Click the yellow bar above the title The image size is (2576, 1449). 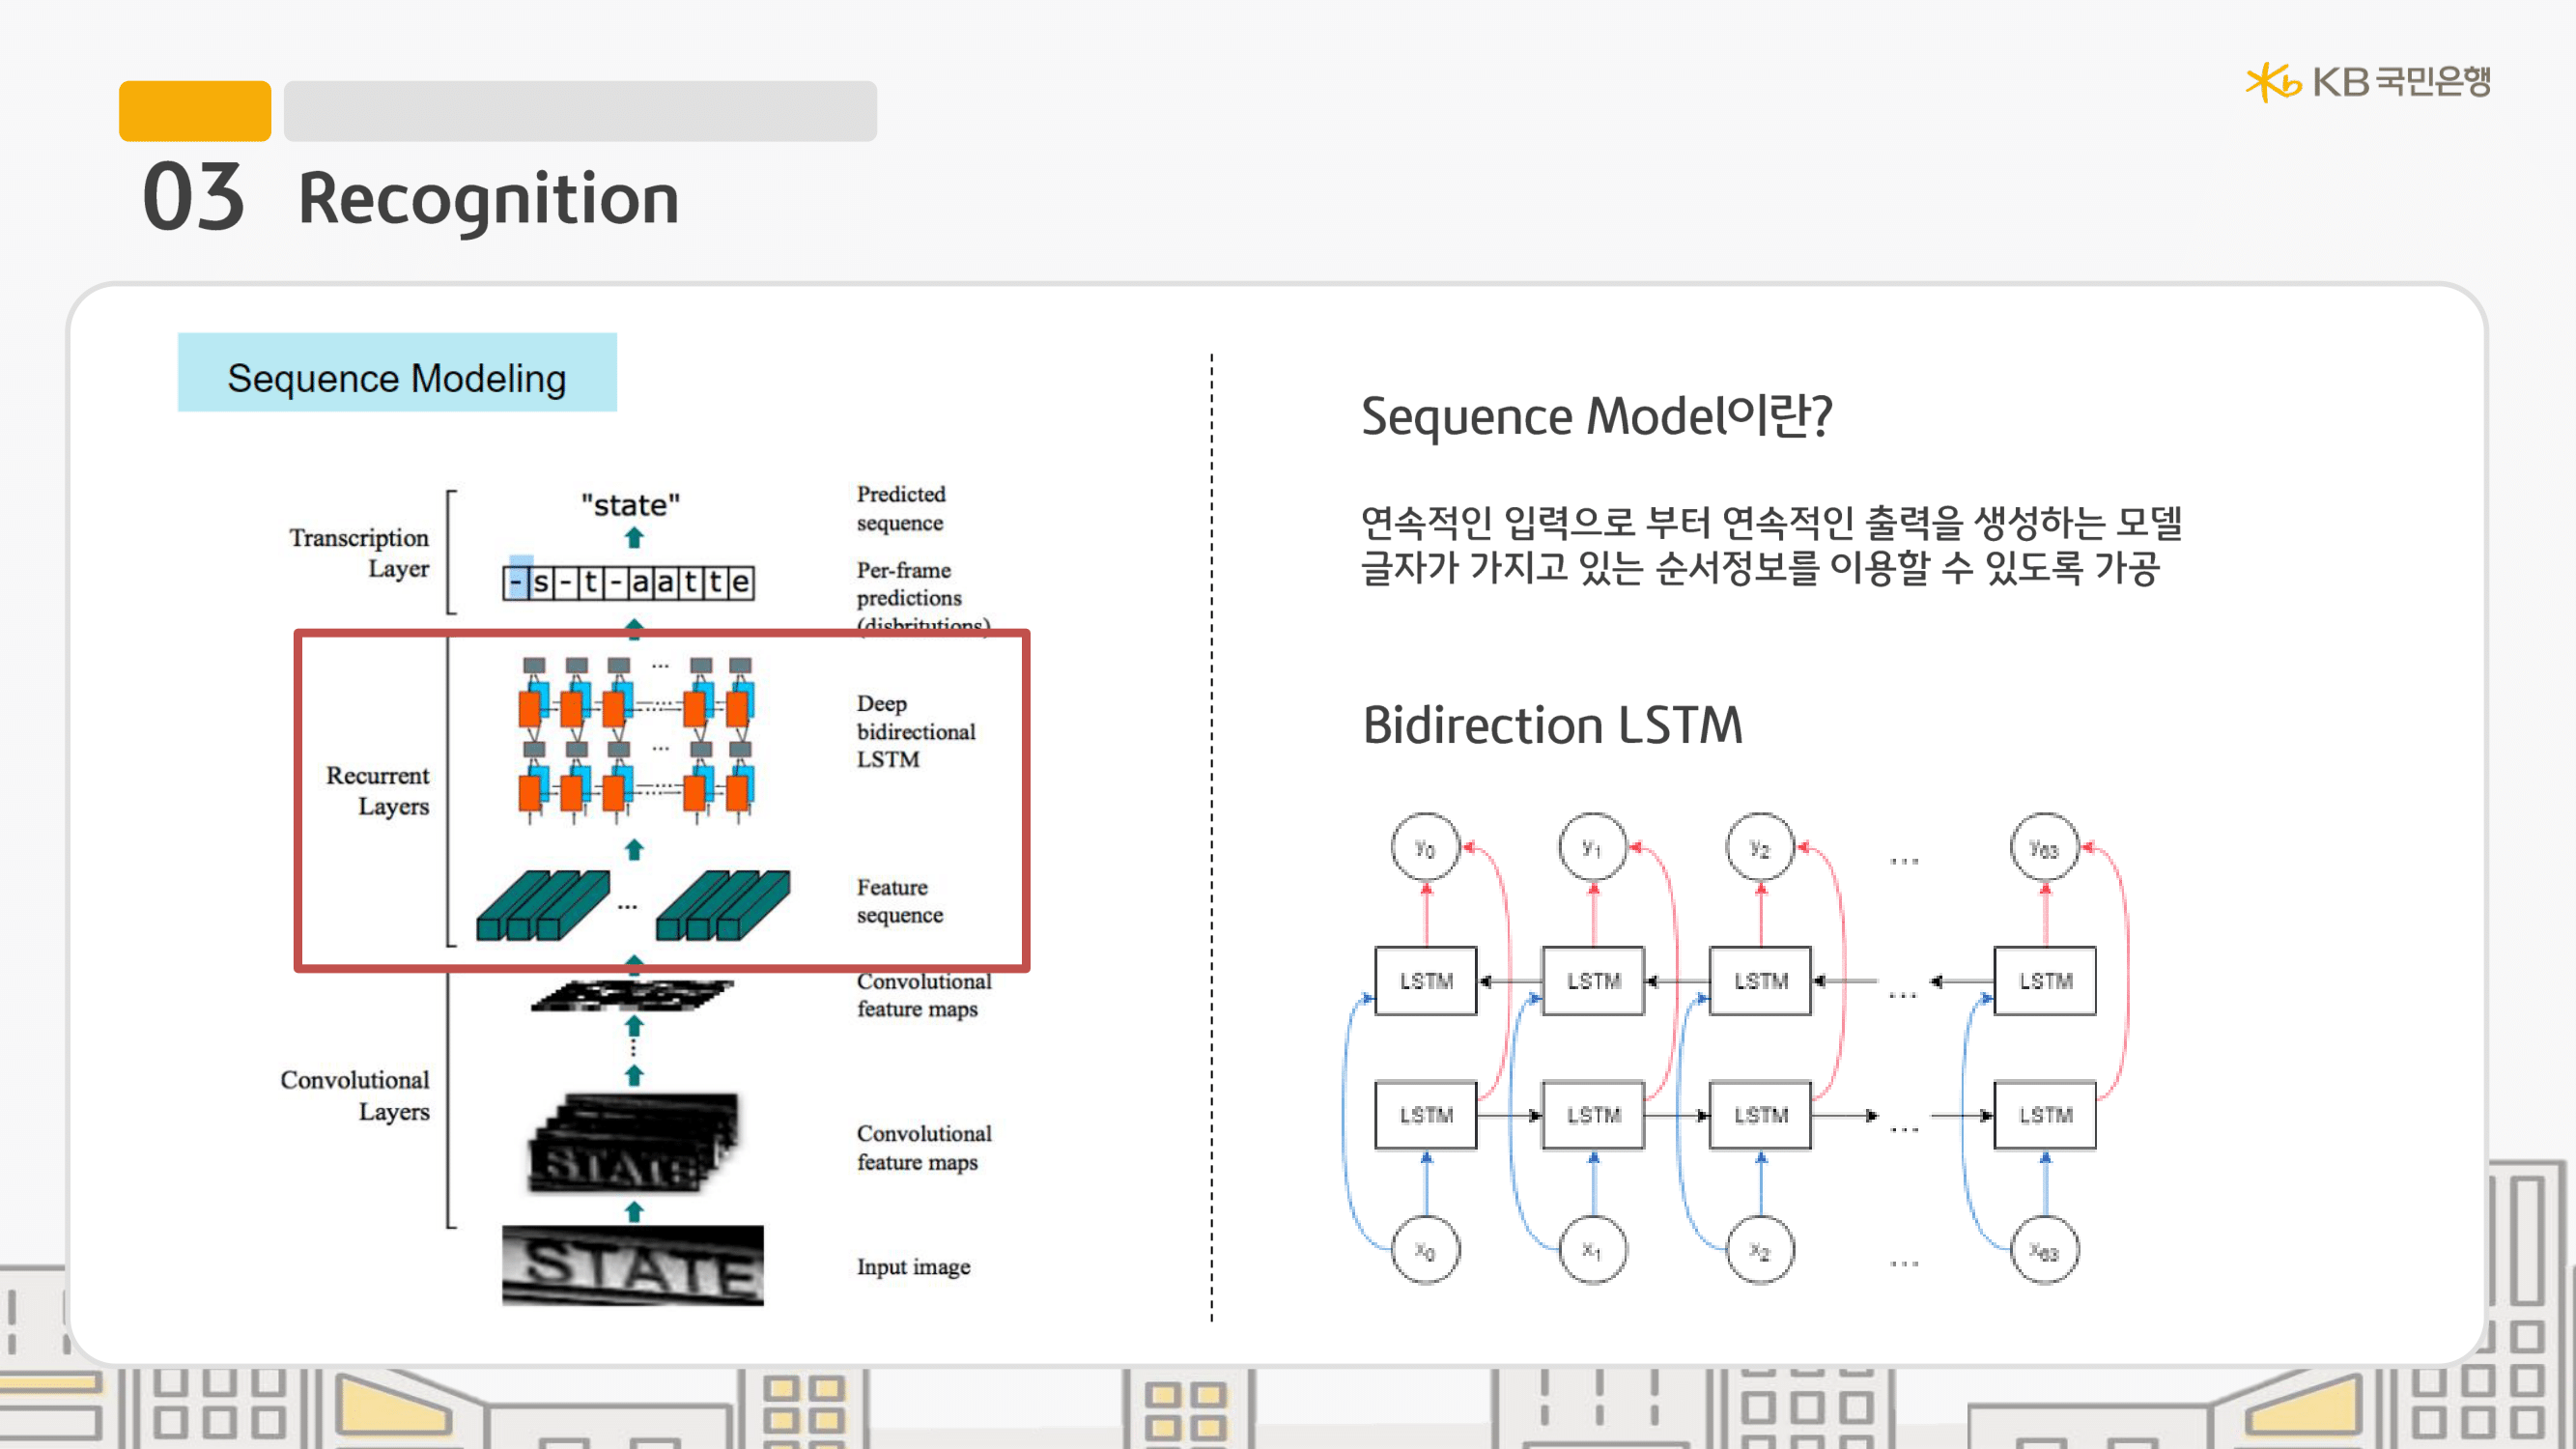[194, 111]
